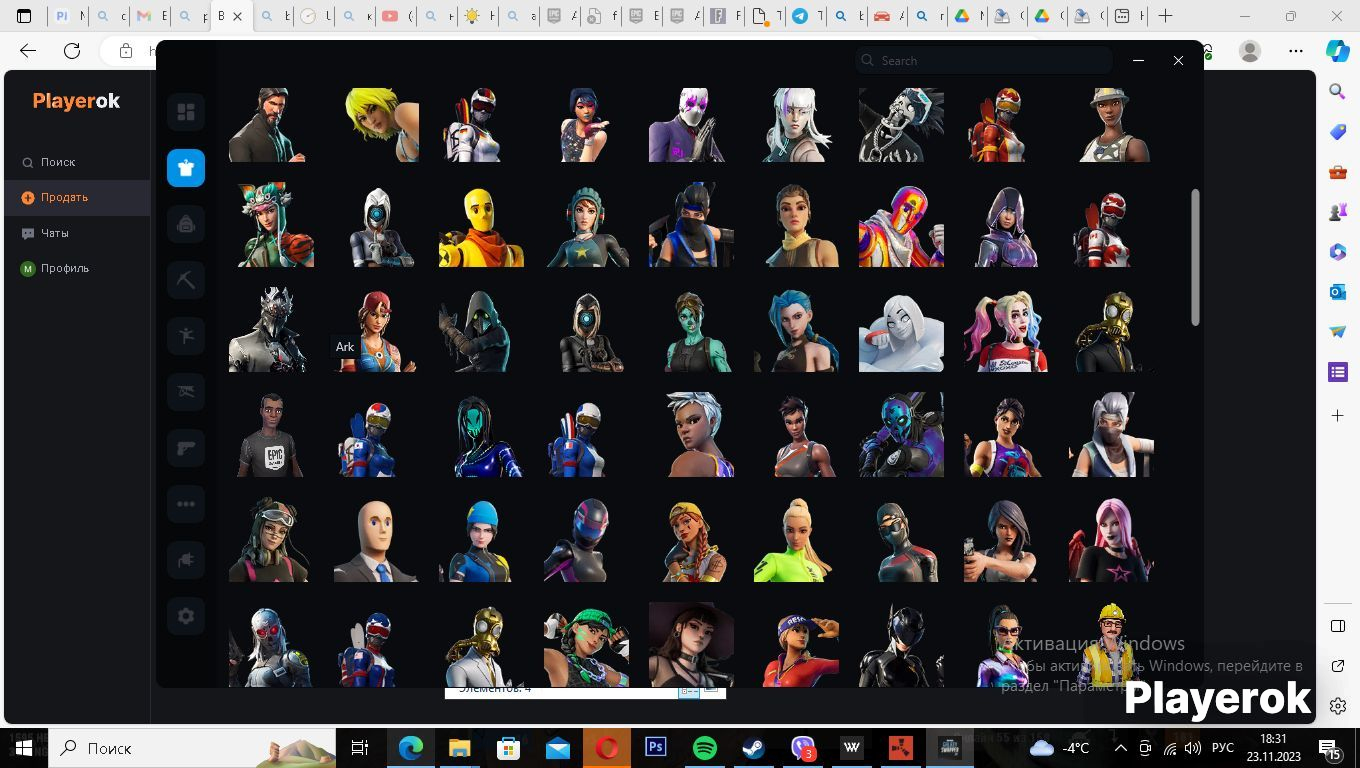Pick the pink-haired skin with star shirt

pos(1111,541)
